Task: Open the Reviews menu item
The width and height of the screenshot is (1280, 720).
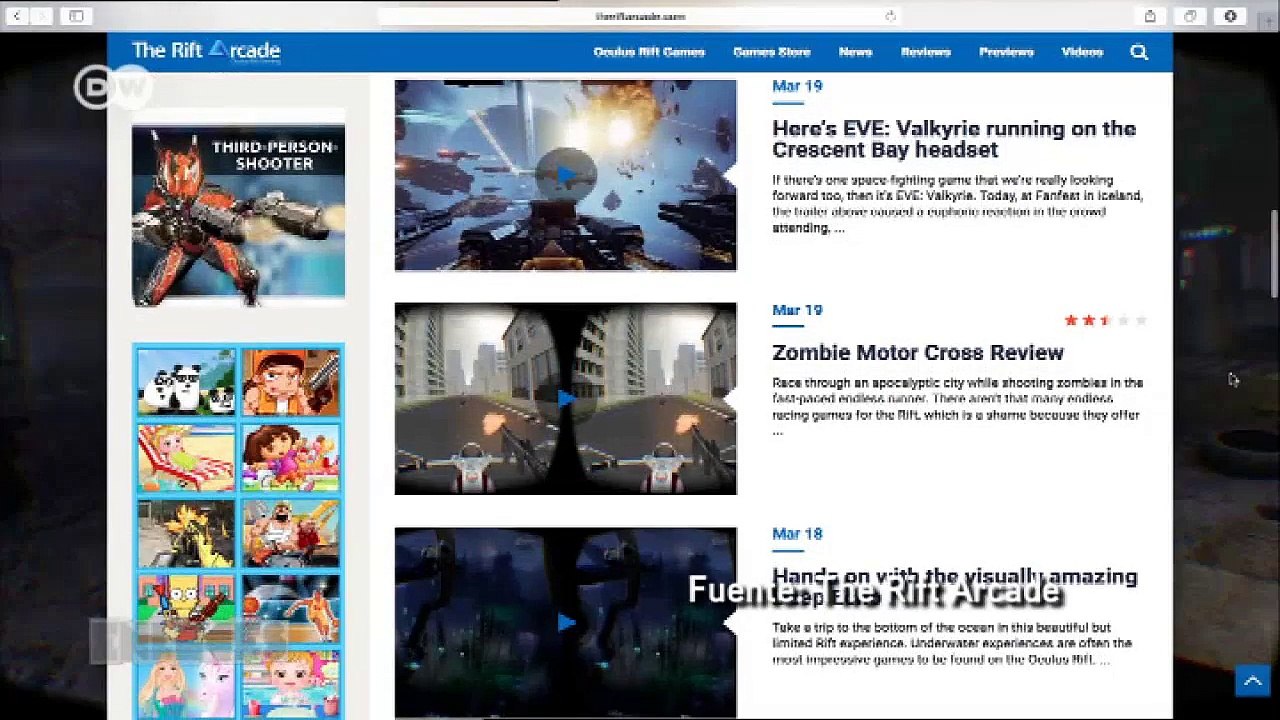Action: [x=925, y=52]
